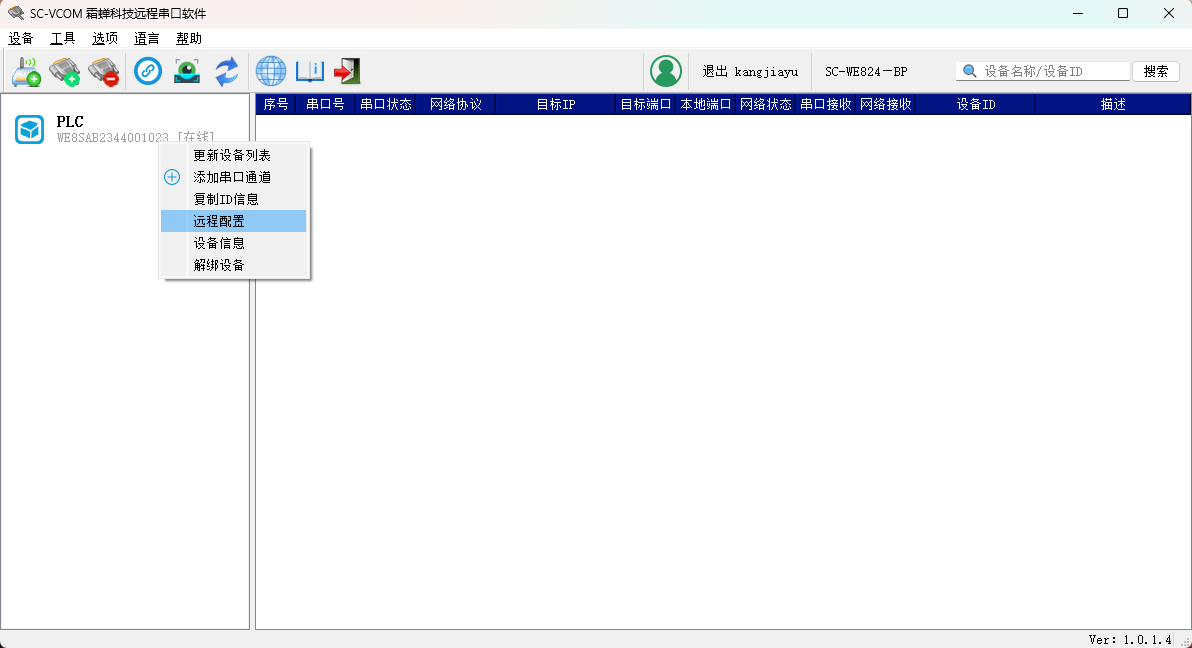Open the globe website icon
Viewport: 1192px width, 648px height.
point(271,71)
